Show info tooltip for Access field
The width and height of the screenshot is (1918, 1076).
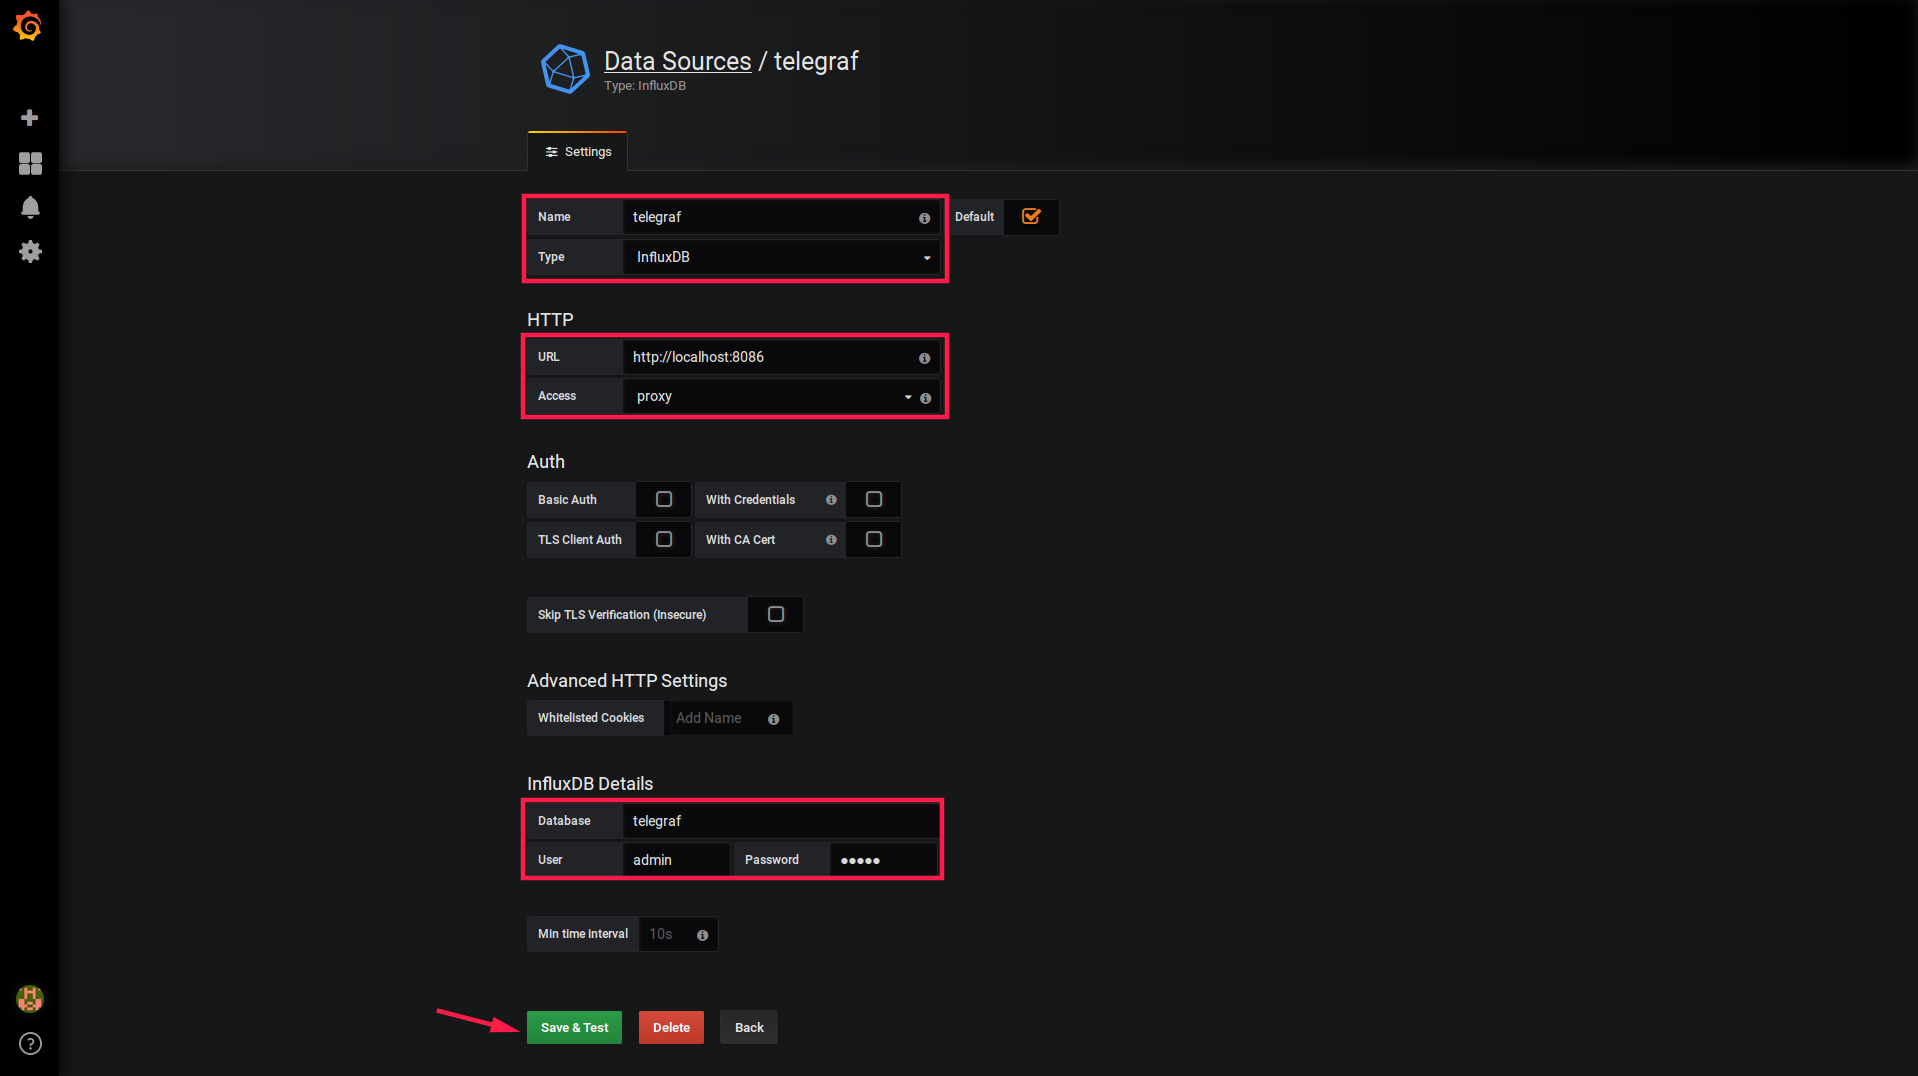coord(925,398)
